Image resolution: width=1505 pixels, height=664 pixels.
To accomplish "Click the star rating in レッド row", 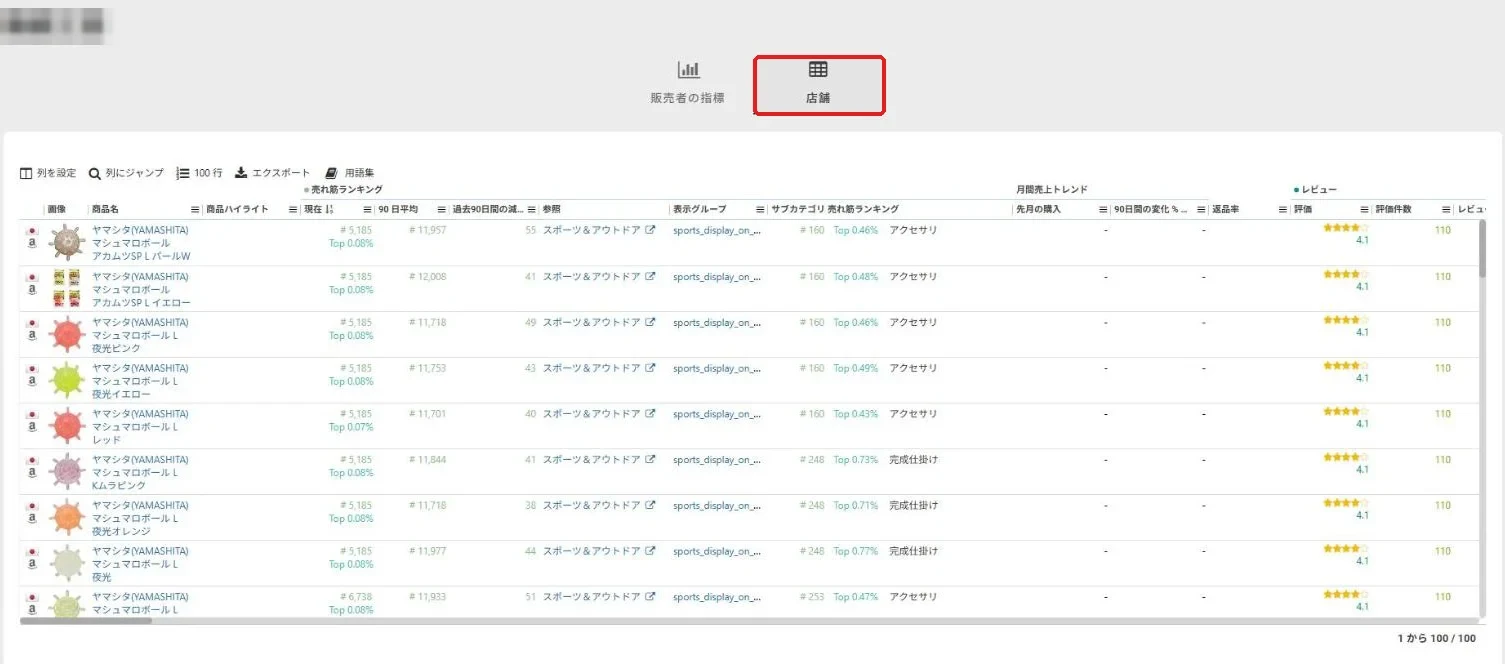I will [x=1346, y=411].
